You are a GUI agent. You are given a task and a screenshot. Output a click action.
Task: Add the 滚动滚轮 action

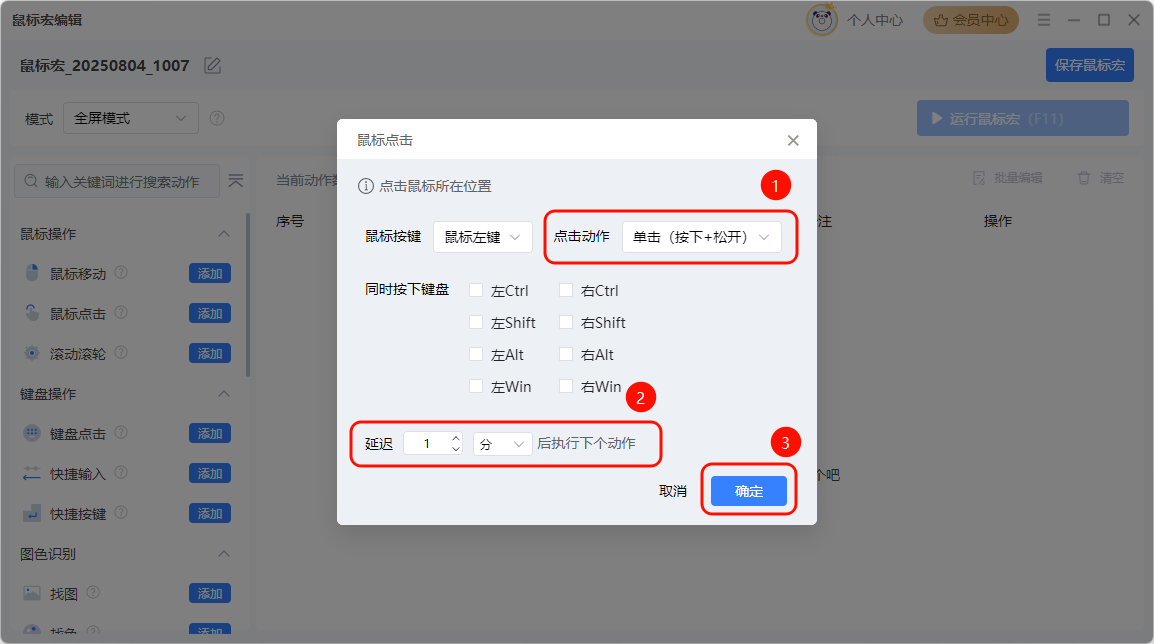point(210,353)
